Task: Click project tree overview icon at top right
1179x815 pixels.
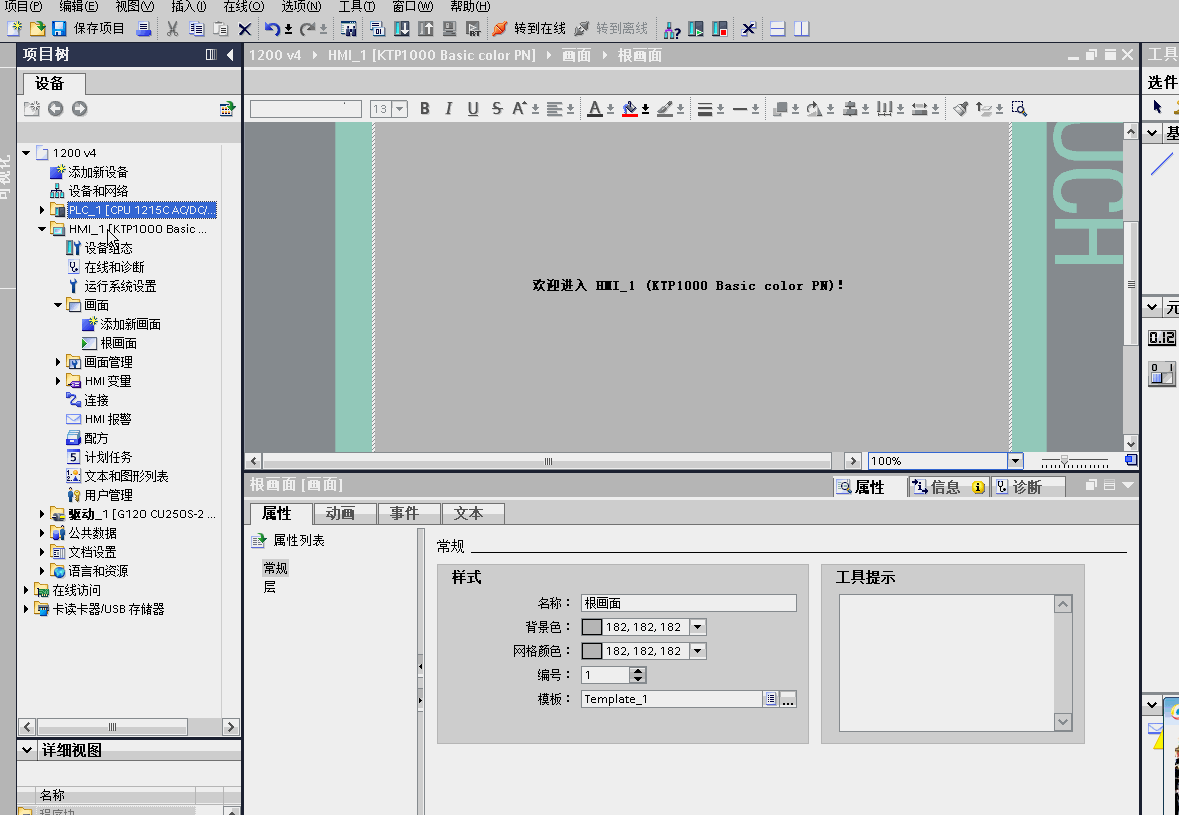Action: 226,108
